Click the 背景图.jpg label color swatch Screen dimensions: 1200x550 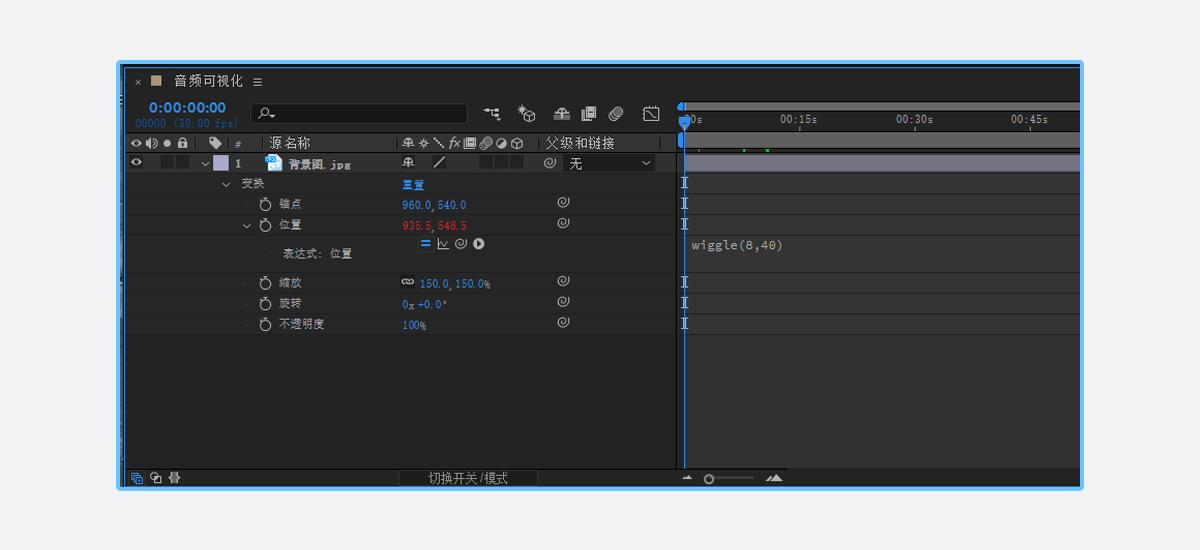tap(221, 163)
